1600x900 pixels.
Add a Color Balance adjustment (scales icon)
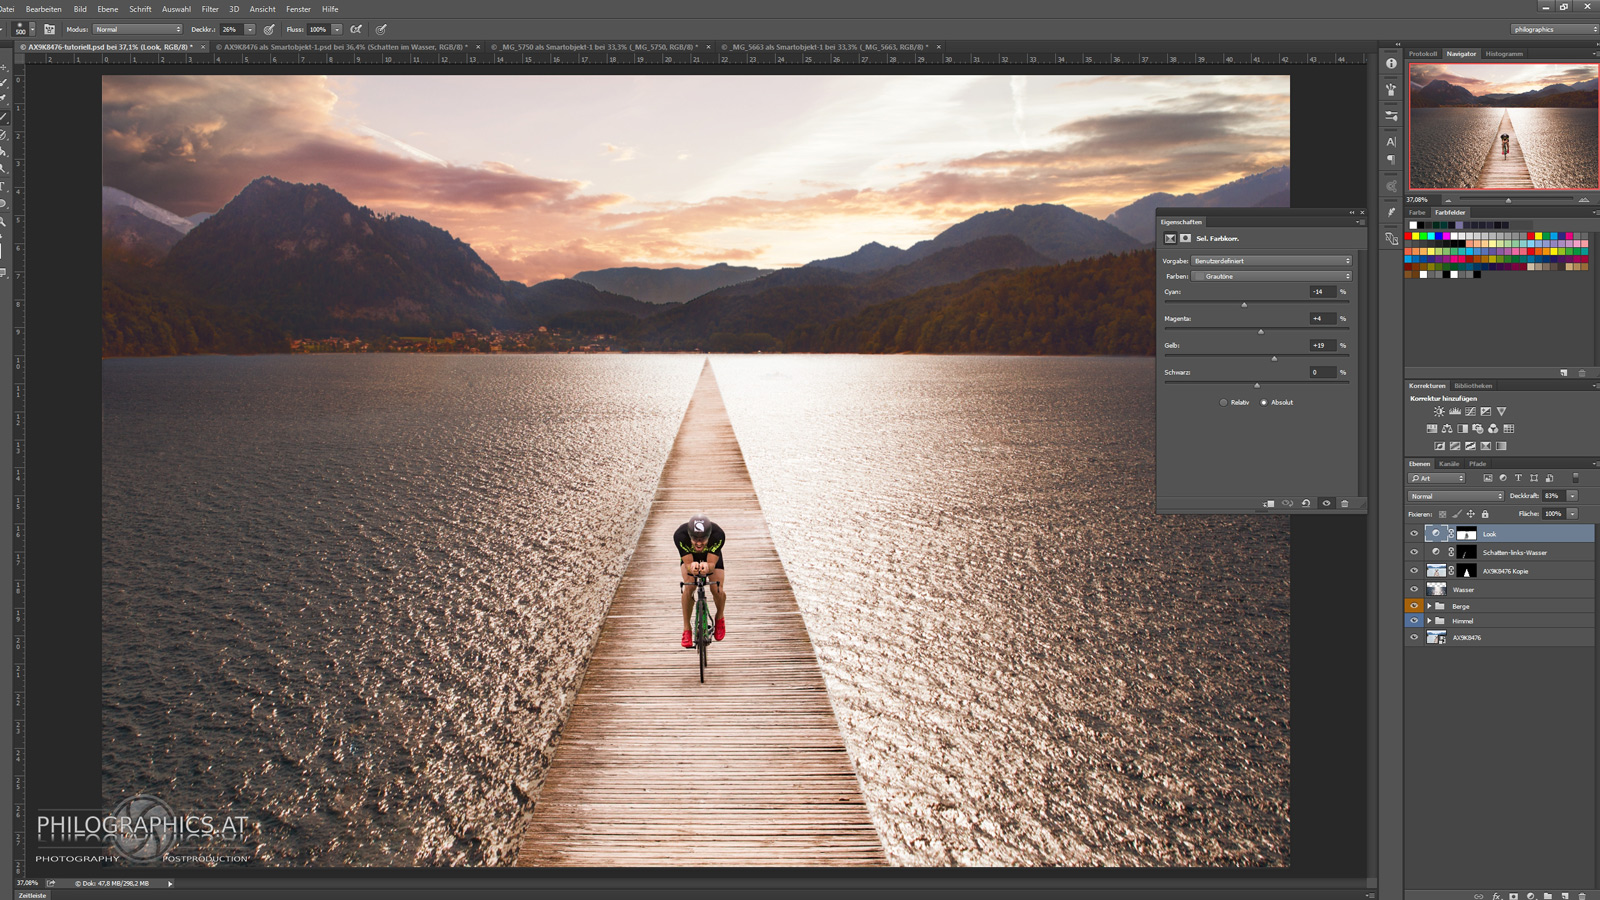[1447, 429]
